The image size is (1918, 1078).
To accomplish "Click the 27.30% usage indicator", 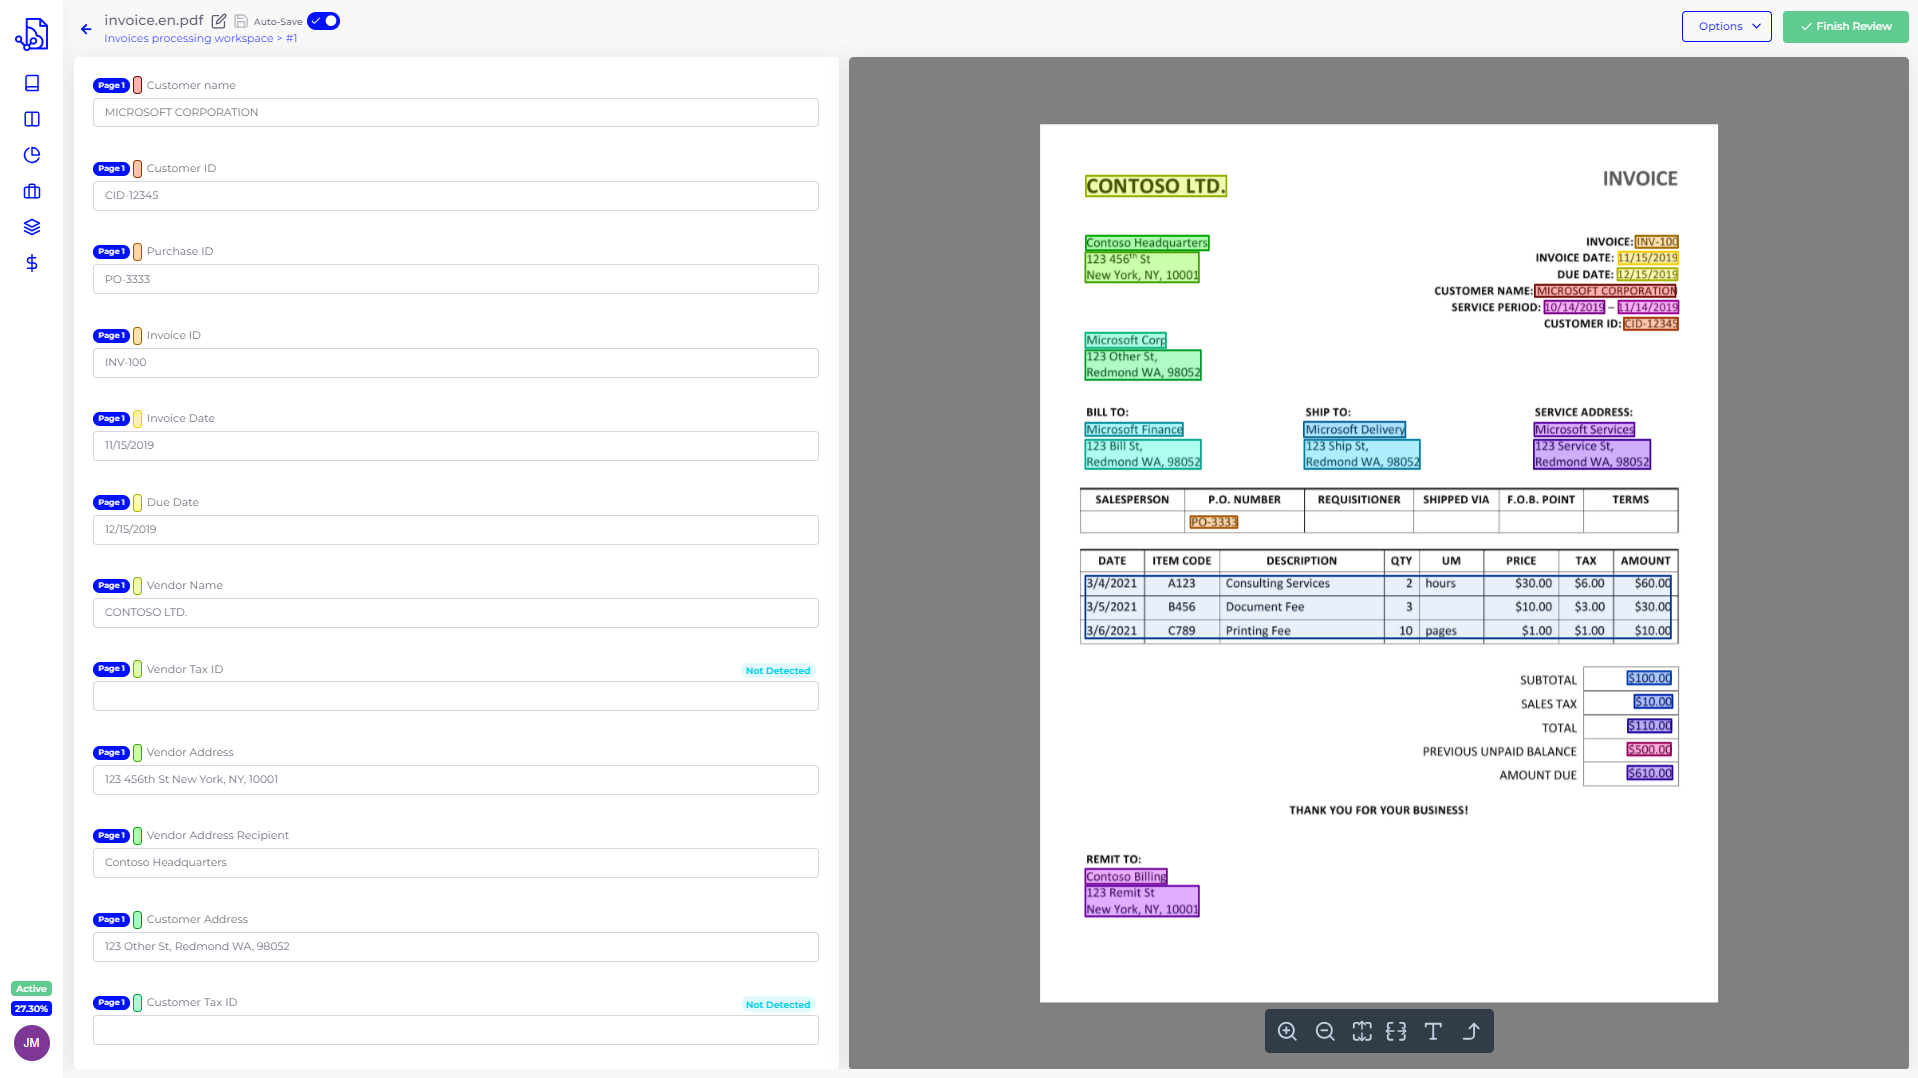I will 31,1008.
